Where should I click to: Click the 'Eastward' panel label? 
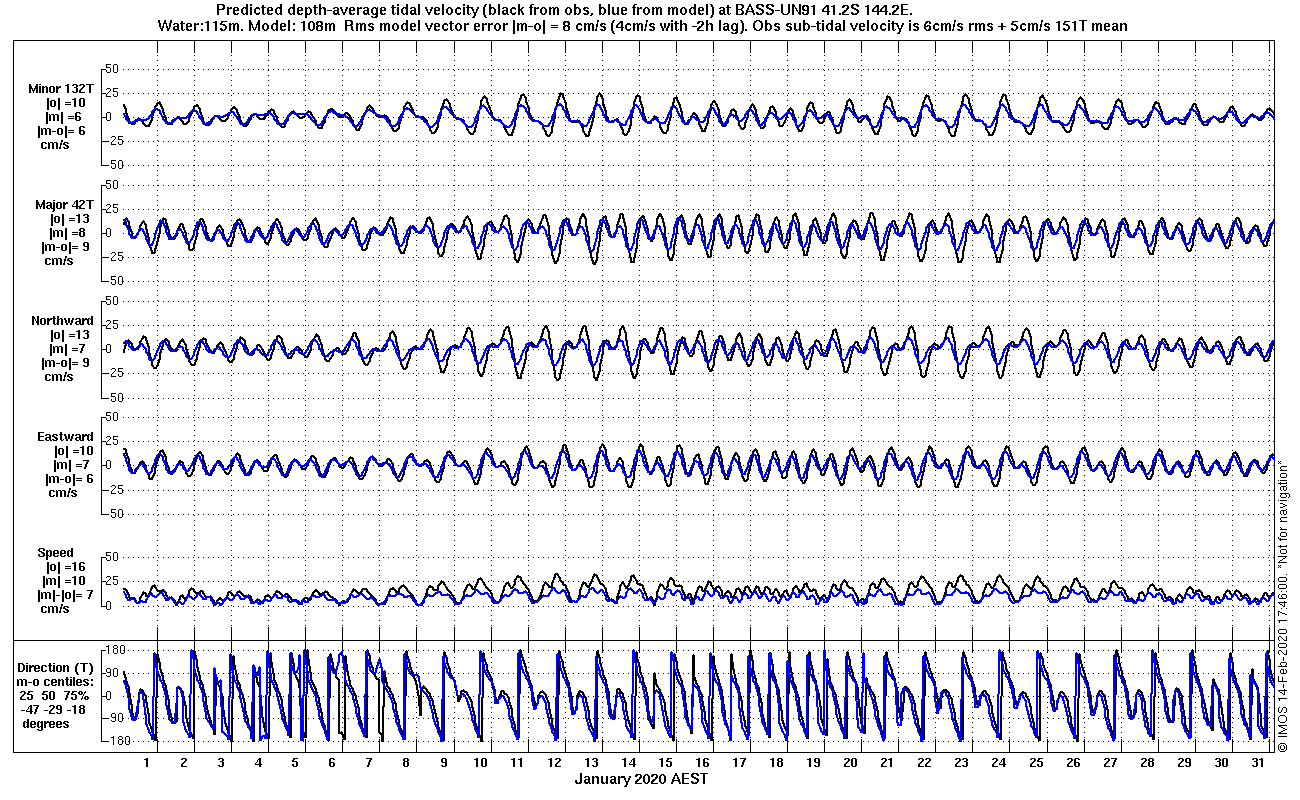coord(65,437)
